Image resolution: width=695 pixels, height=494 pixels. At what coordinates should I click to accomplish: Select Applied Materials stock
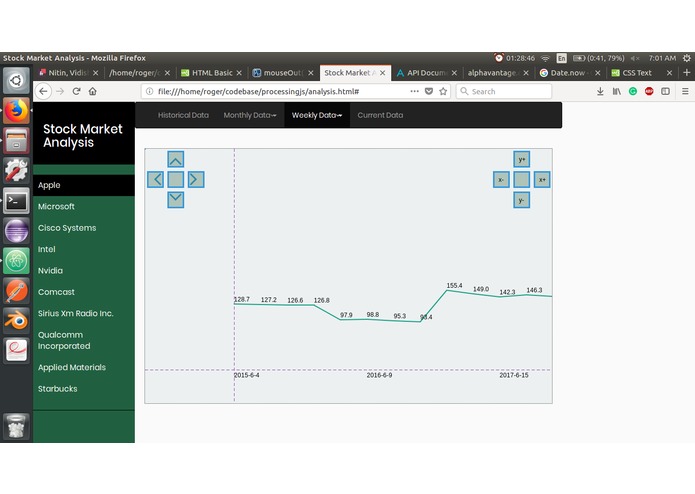[84, 367]
